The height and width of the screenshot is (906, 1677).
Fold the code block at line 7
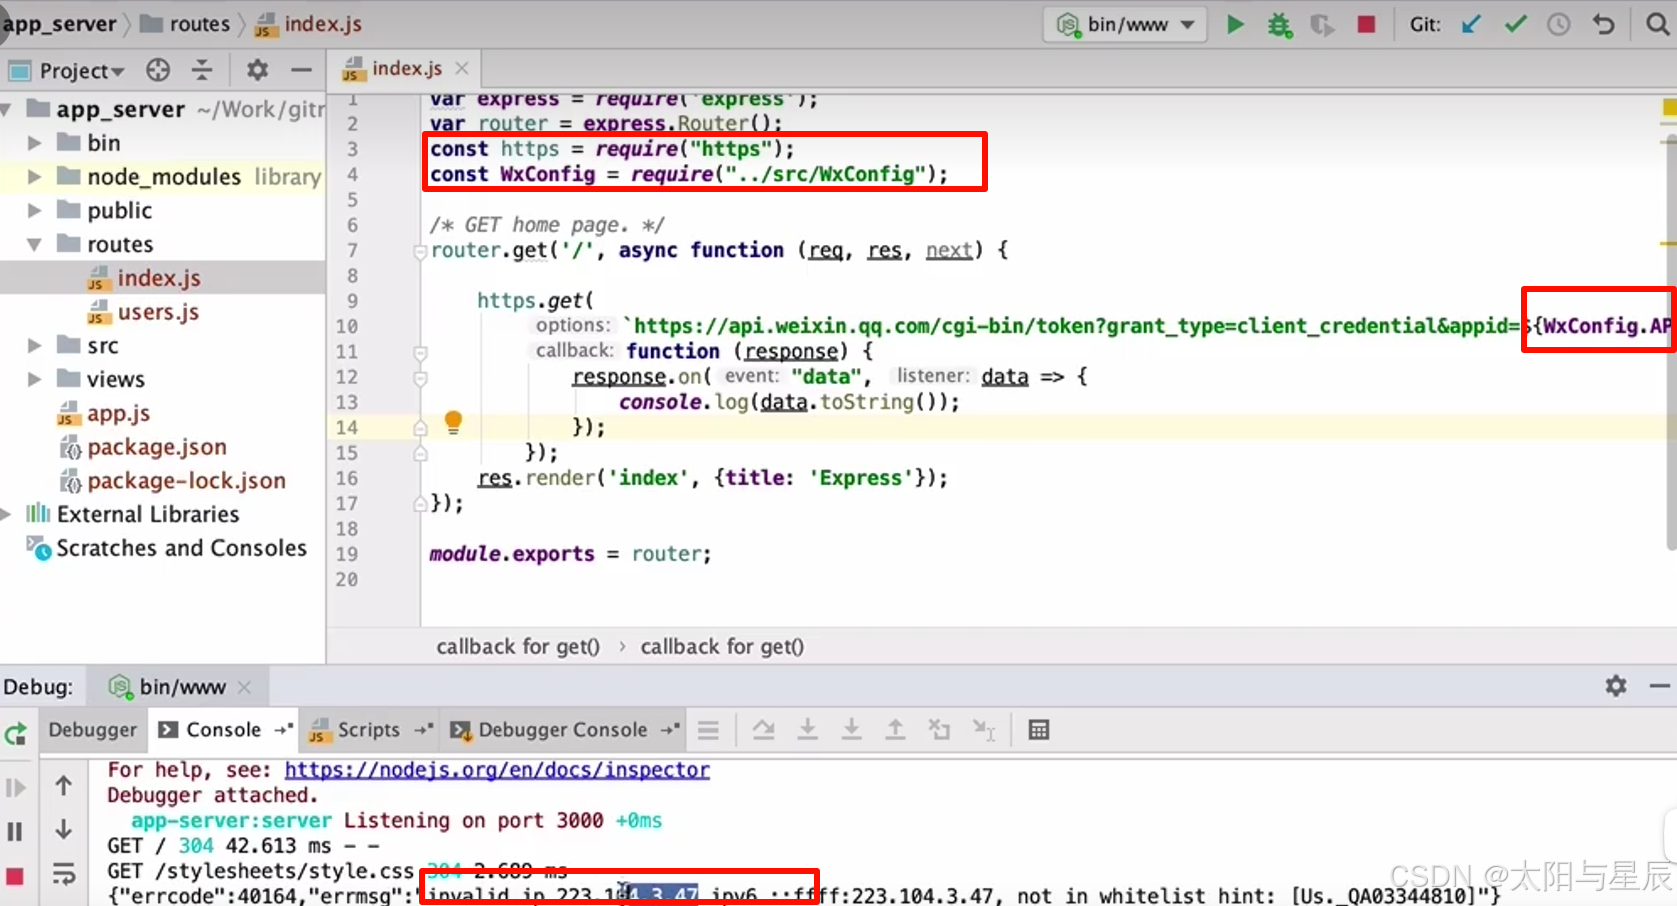pyautogui.click(x=420, y=252)
